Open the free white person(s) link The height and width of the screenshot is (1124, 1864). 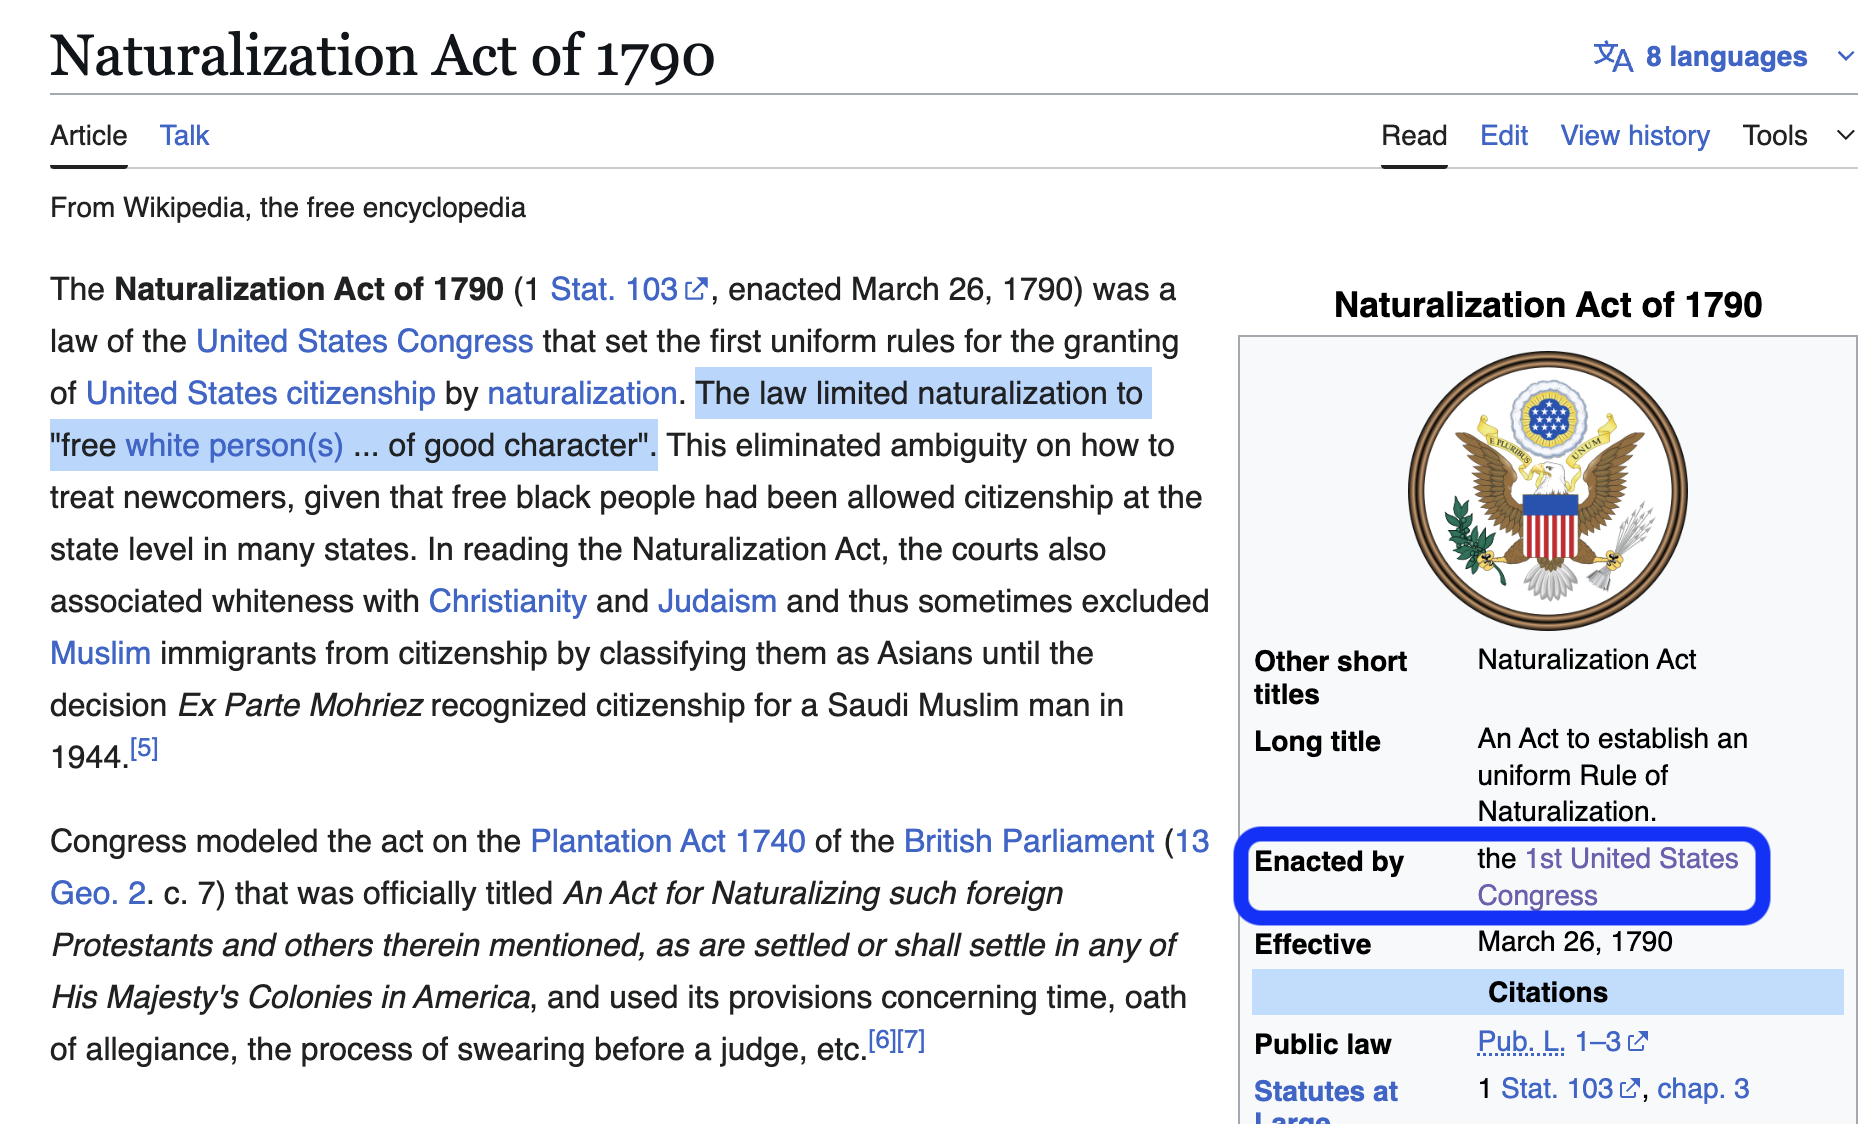[234, 445]
